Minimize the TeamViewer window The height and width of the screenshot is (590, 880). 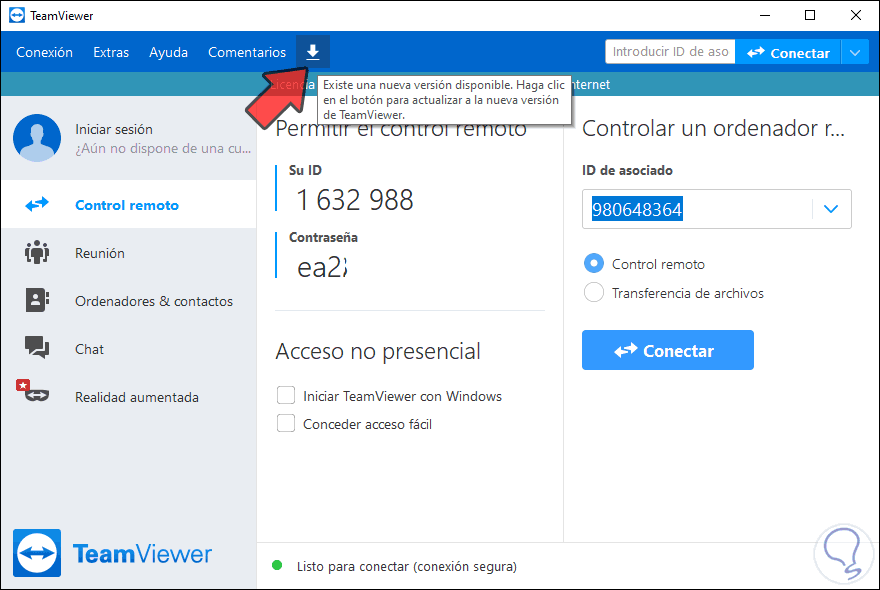764,15
